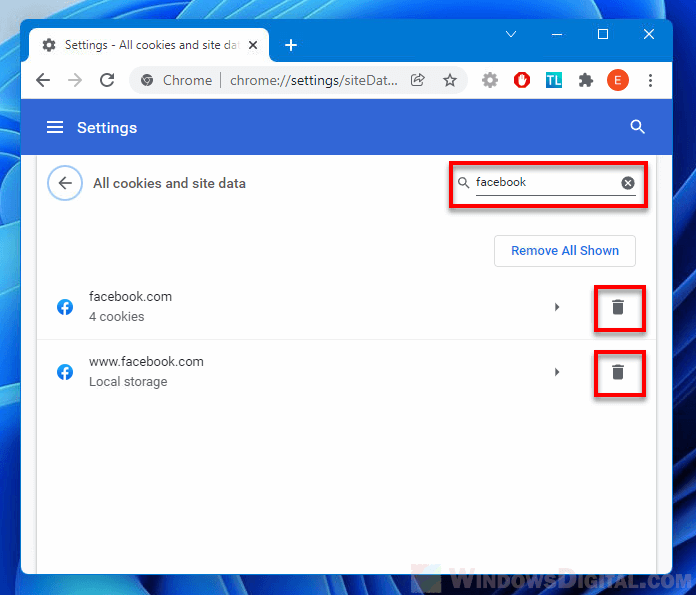The height and width of the screenshot is (595, 696).
Task: Click the Chrome site info chip
Action: [x=177, y=80]
